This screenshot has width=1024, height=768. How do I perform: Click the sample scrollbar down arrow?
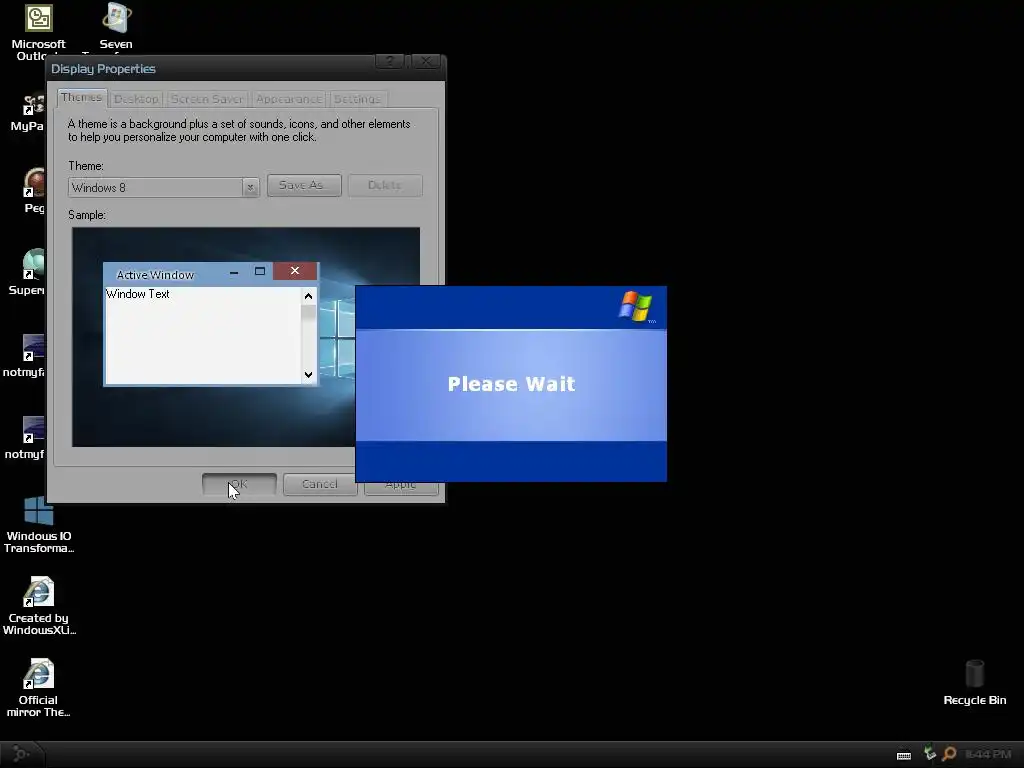[x=308, y=375]
